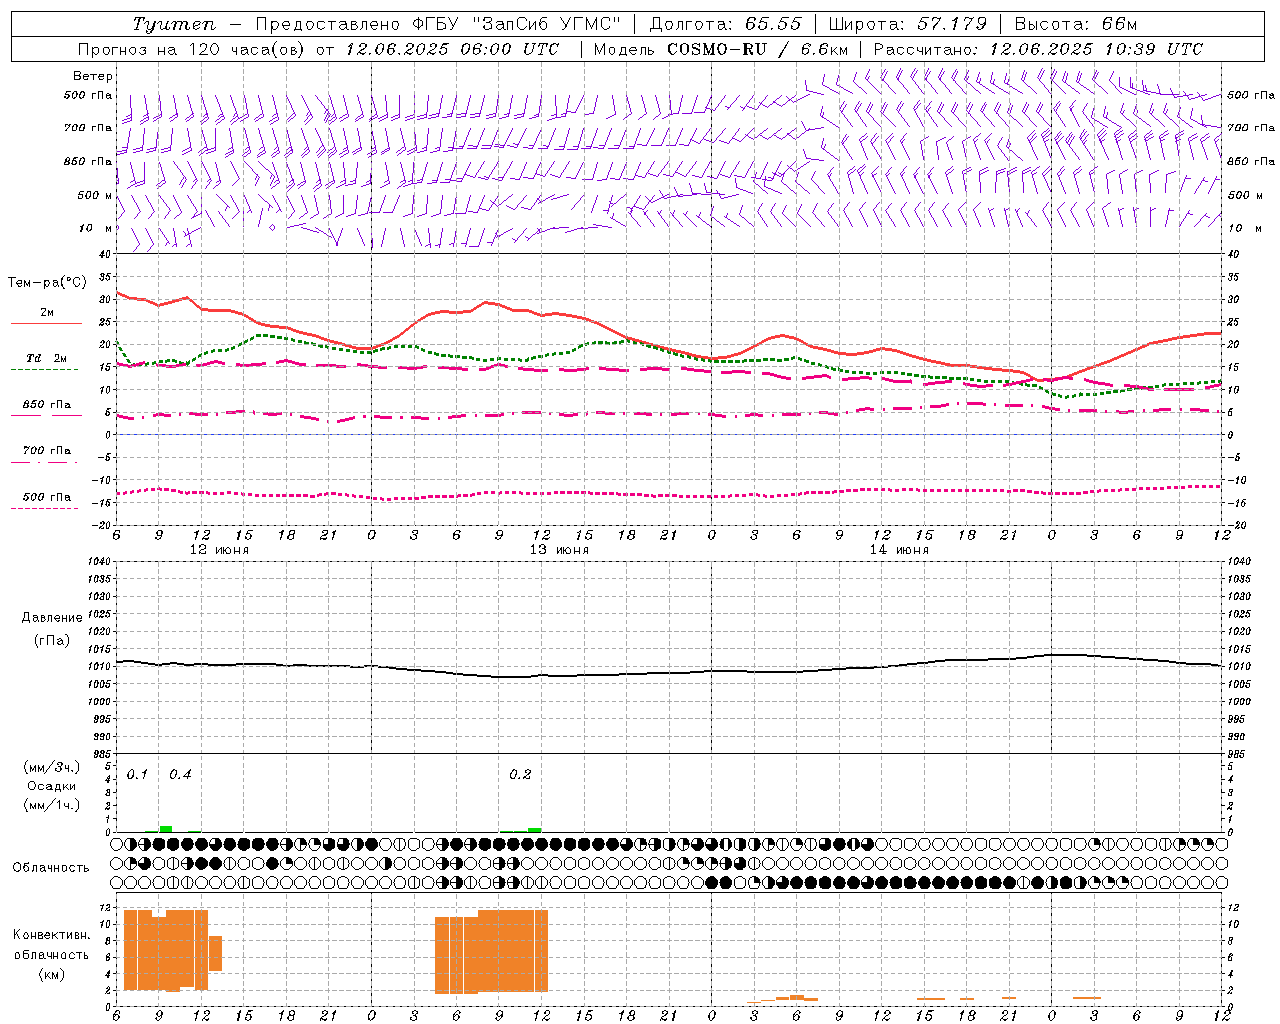Click the black surface pressure curve

click(x=670, y=672)
